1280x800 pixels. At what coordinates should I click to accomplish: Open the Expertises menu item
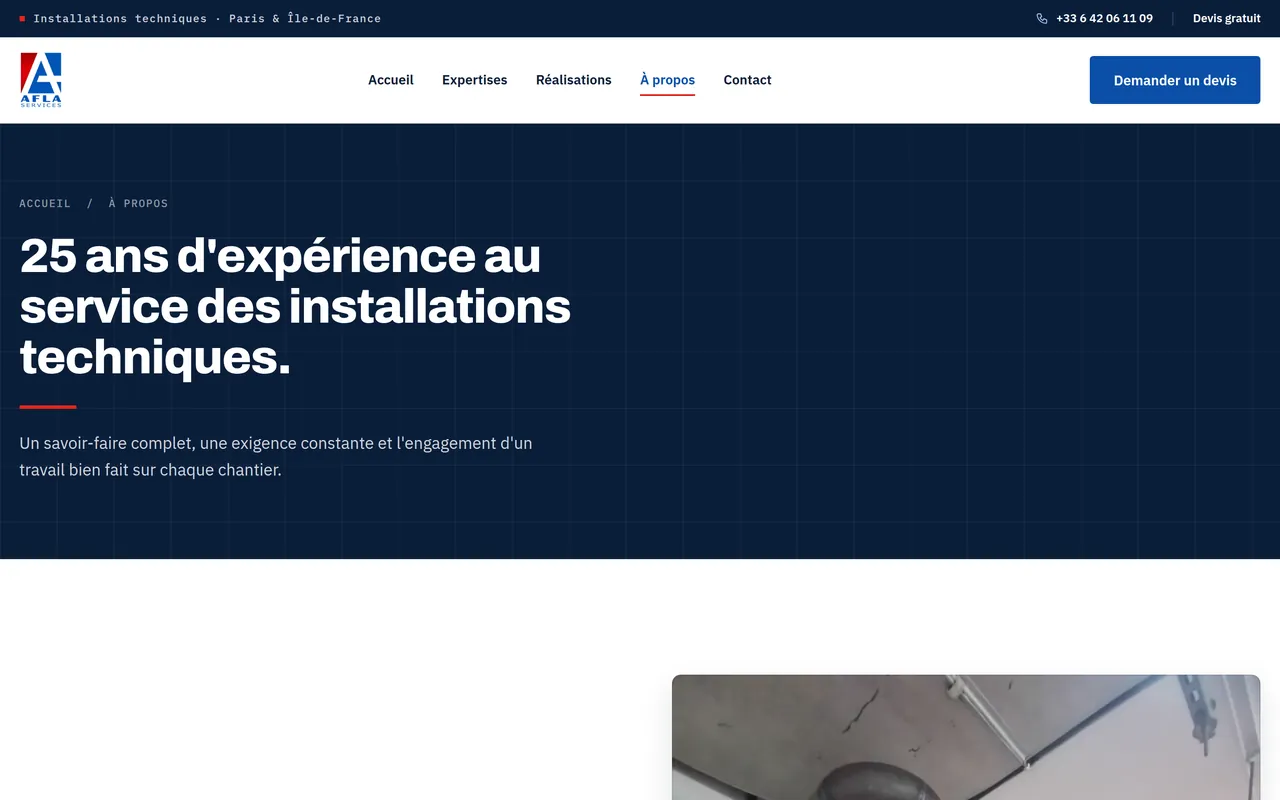point(475,80)
